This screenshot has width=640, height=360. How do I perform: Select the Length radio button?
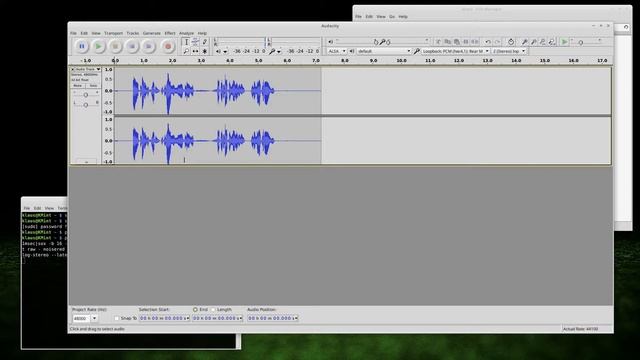coord(213,310)
